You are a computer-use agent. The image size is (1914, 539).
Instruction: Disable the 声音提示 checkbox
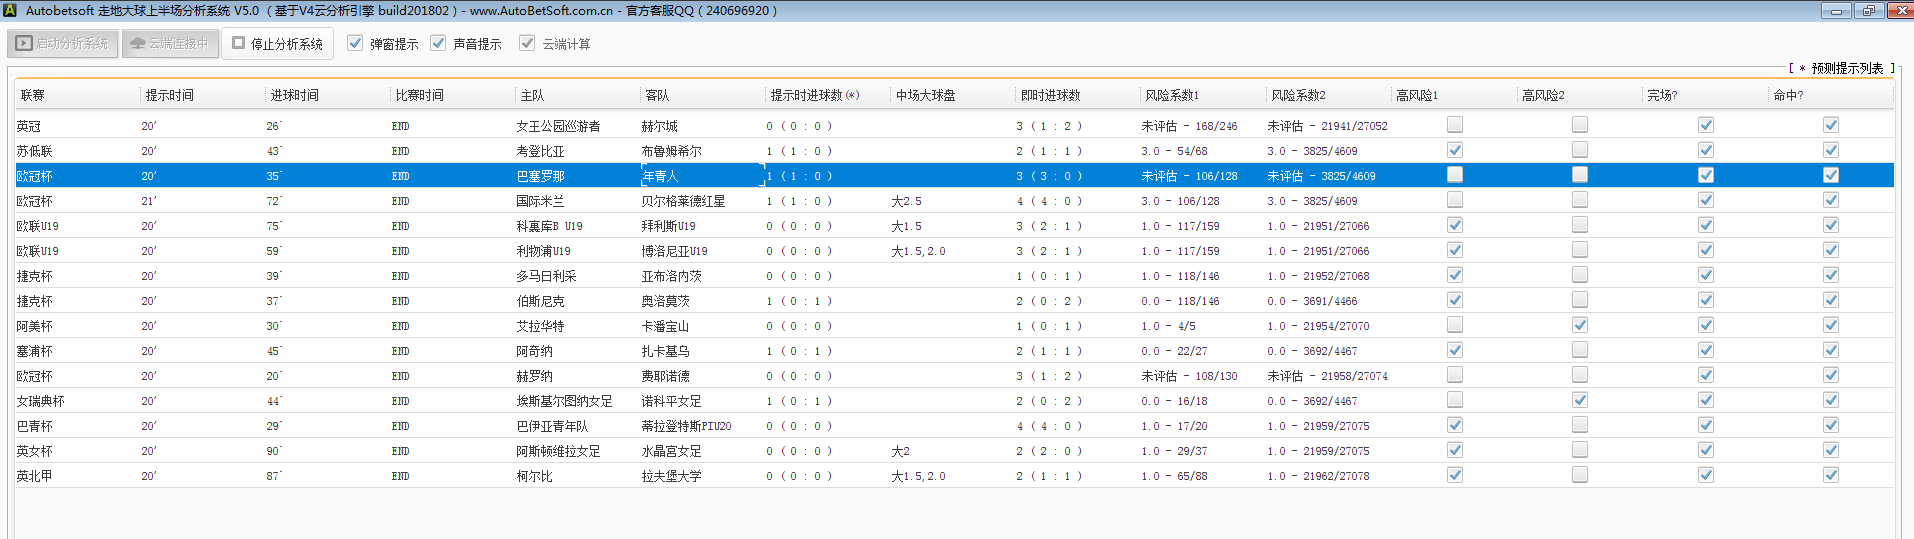click(x=438, y=43)
